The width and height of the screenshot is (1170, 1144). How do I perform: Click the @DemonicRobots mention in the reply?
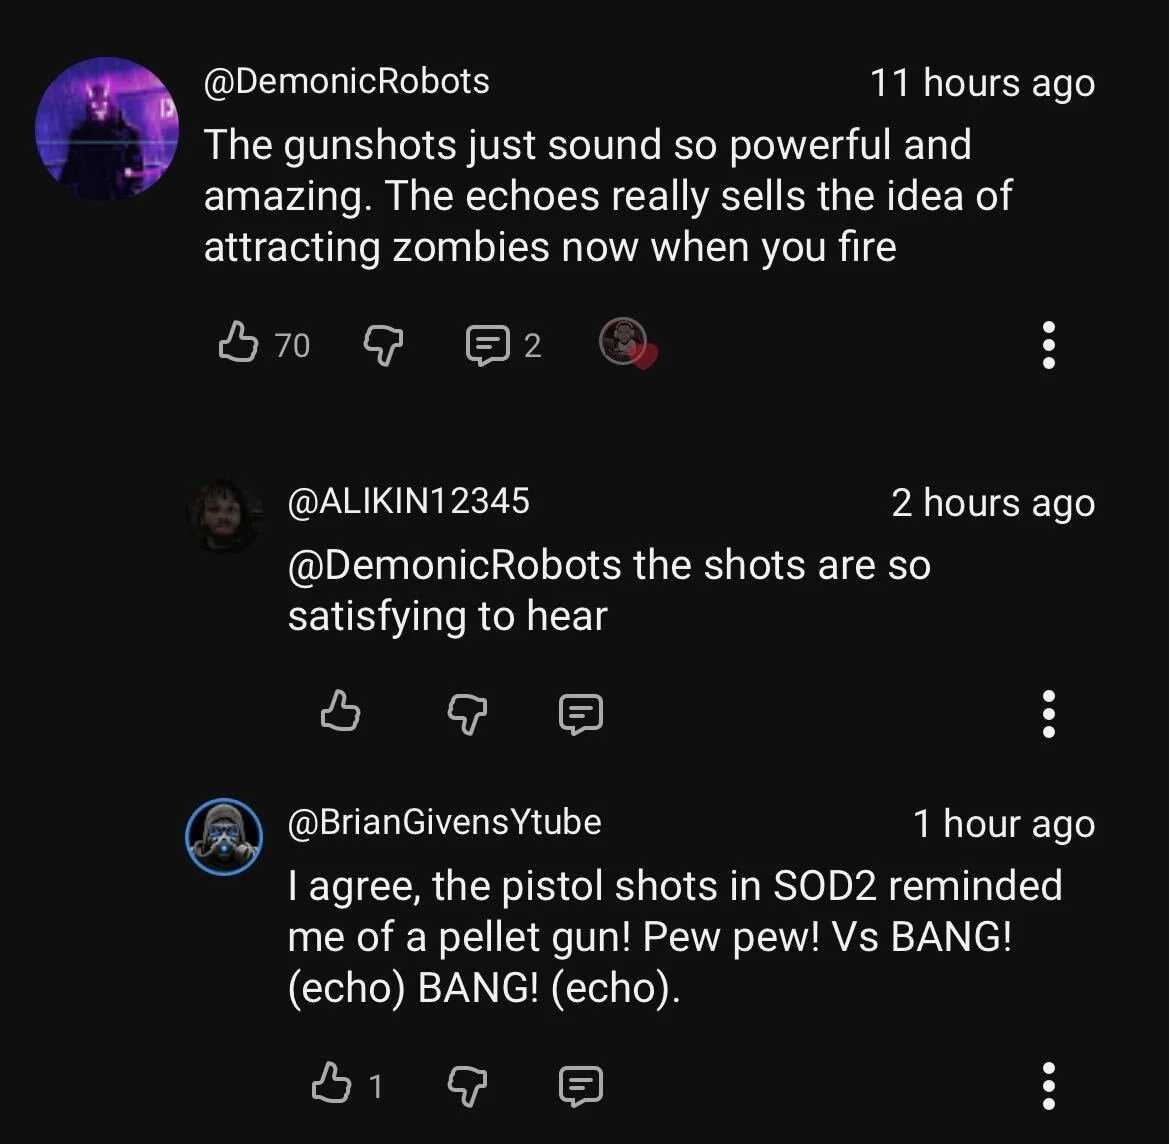[x=454, y=564]
